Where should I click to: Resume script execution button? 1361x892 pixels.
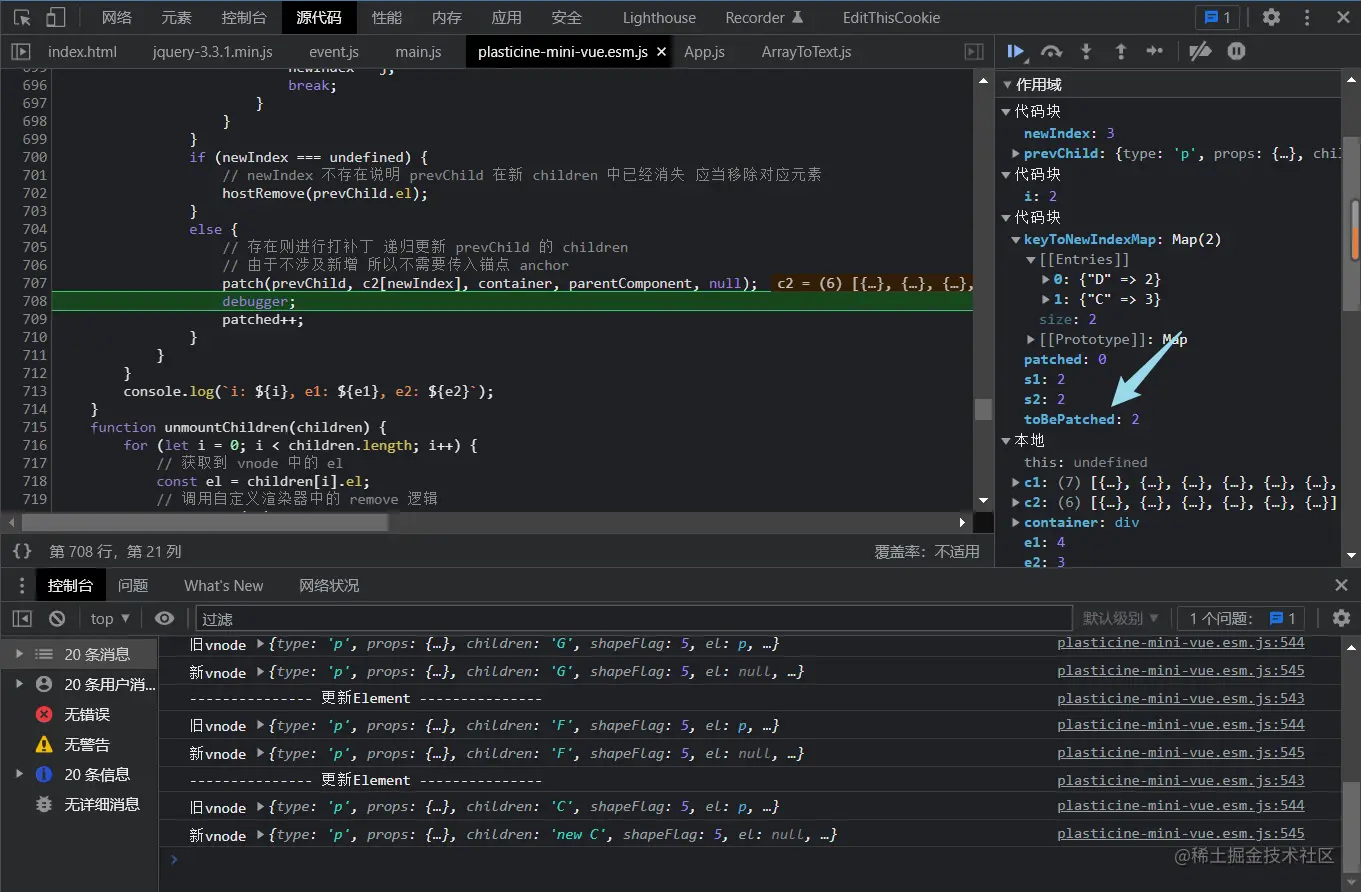[1016, 51]
